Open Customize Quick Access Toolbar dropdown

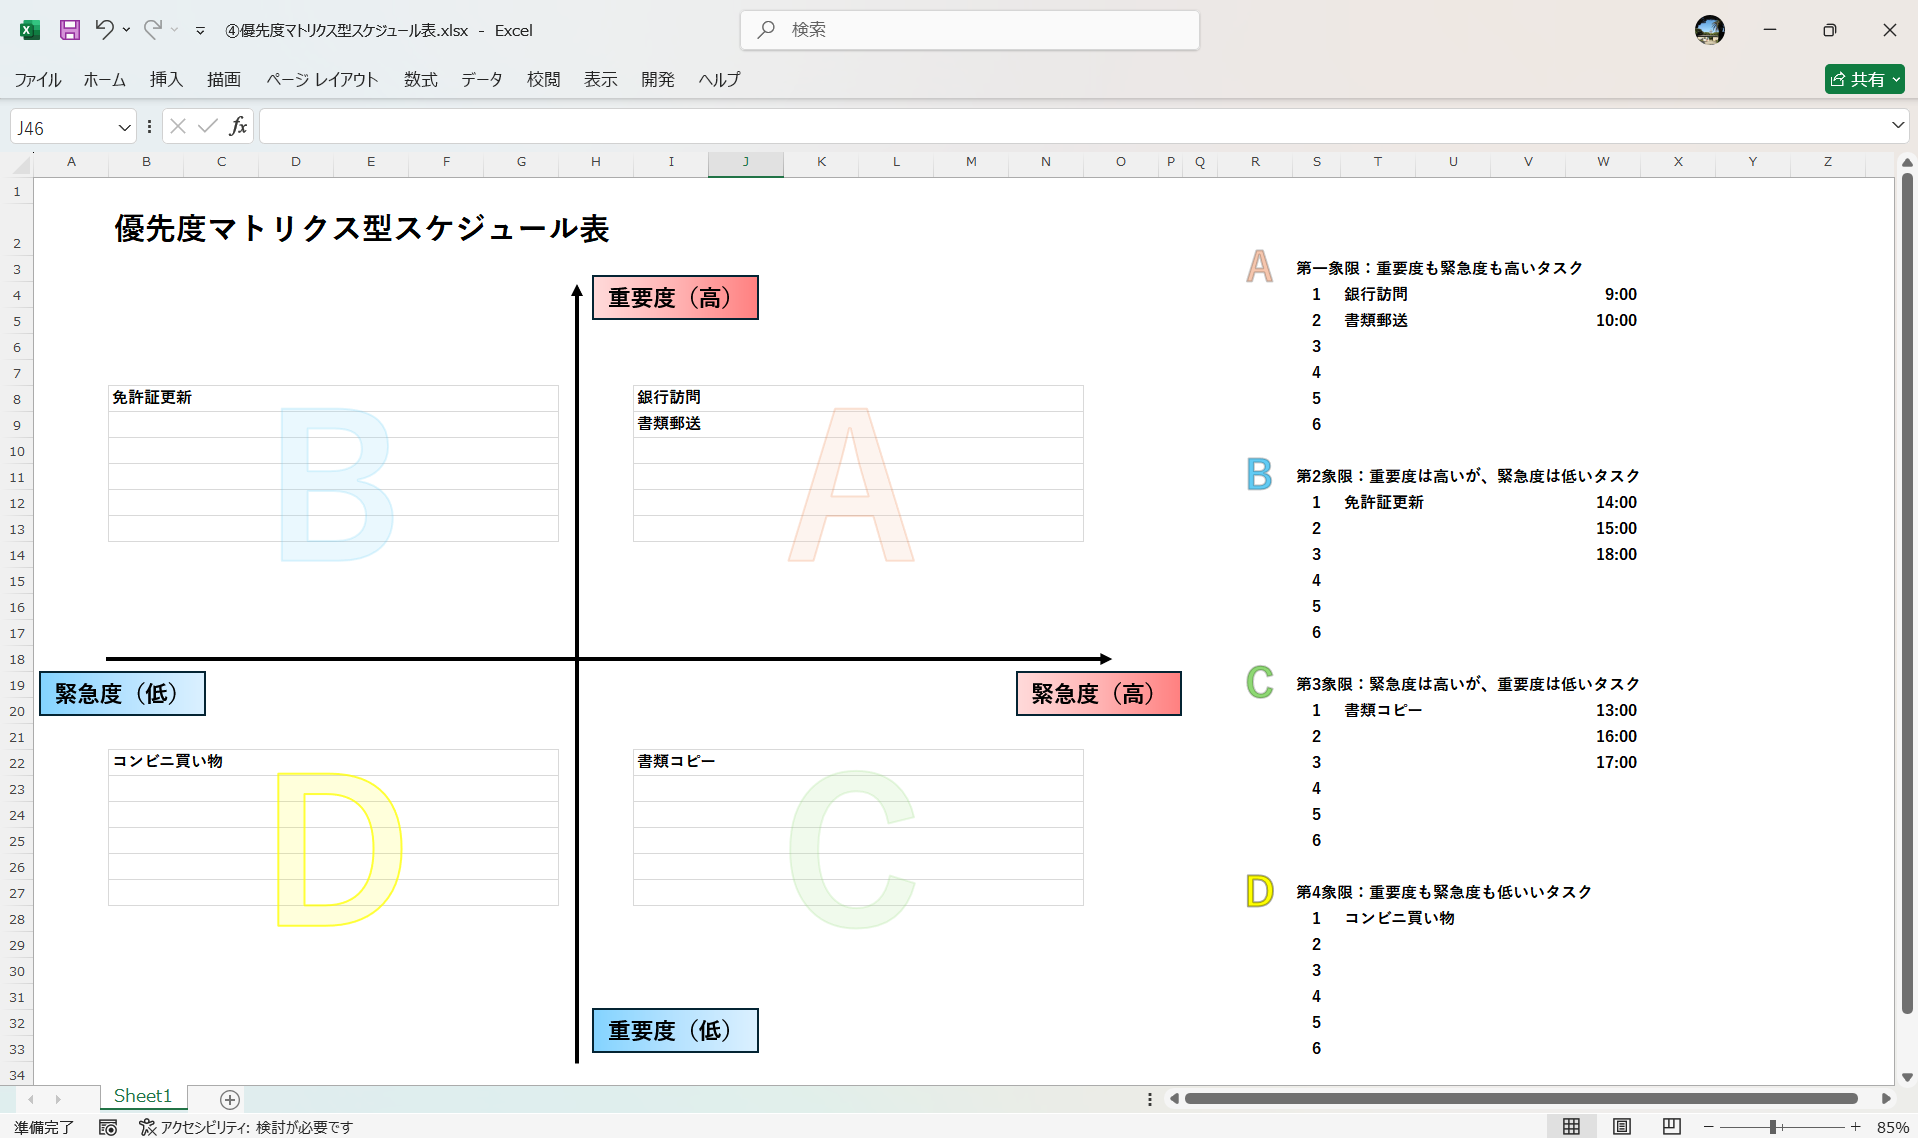click(198, 30)
